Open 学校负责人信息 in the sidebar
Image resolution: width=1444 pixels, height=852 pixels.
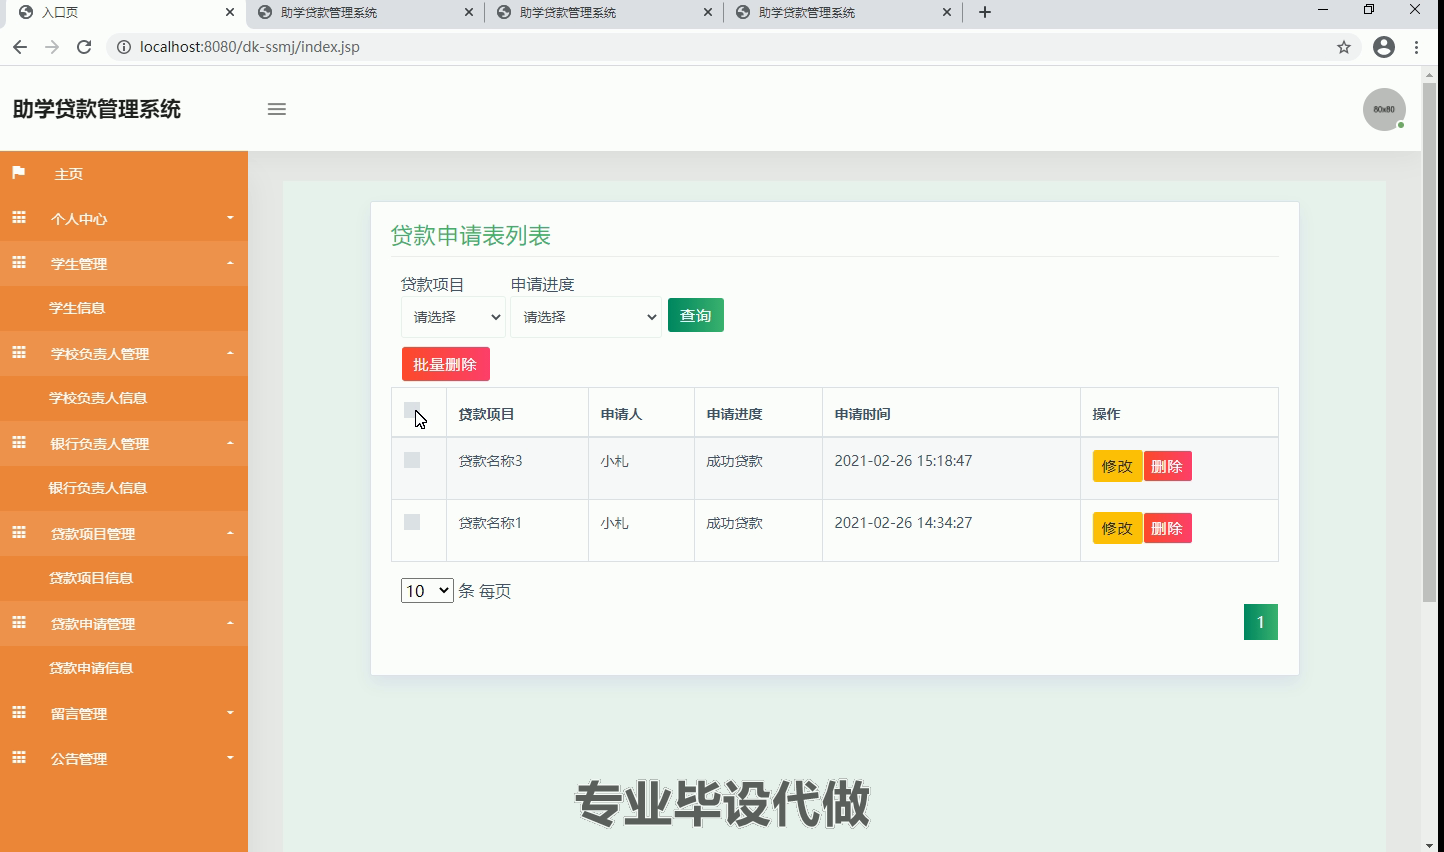(x=124, y=398)
